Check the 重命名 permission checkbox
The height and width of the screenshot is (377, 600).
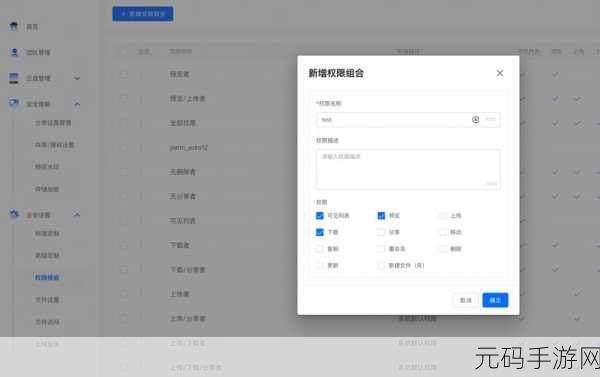tap(381, 249)
